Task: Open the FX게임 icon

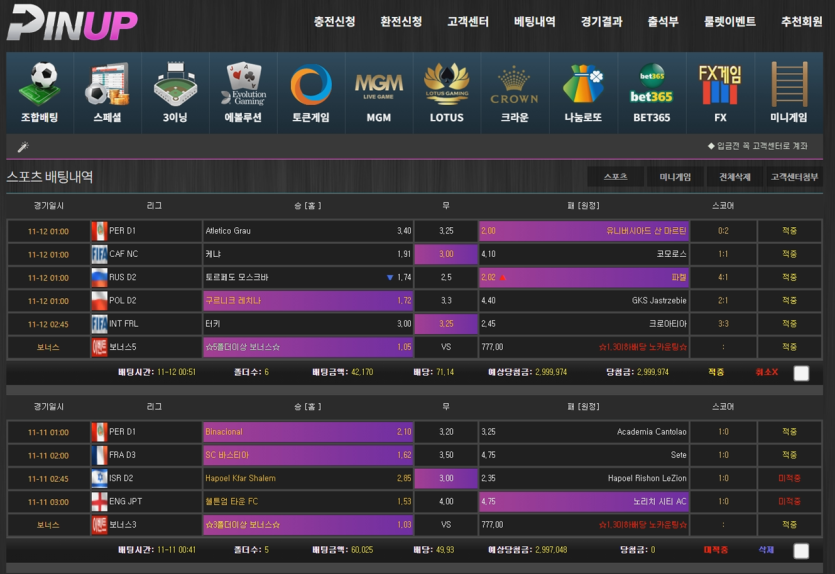Action: click(x=720, y=84)
